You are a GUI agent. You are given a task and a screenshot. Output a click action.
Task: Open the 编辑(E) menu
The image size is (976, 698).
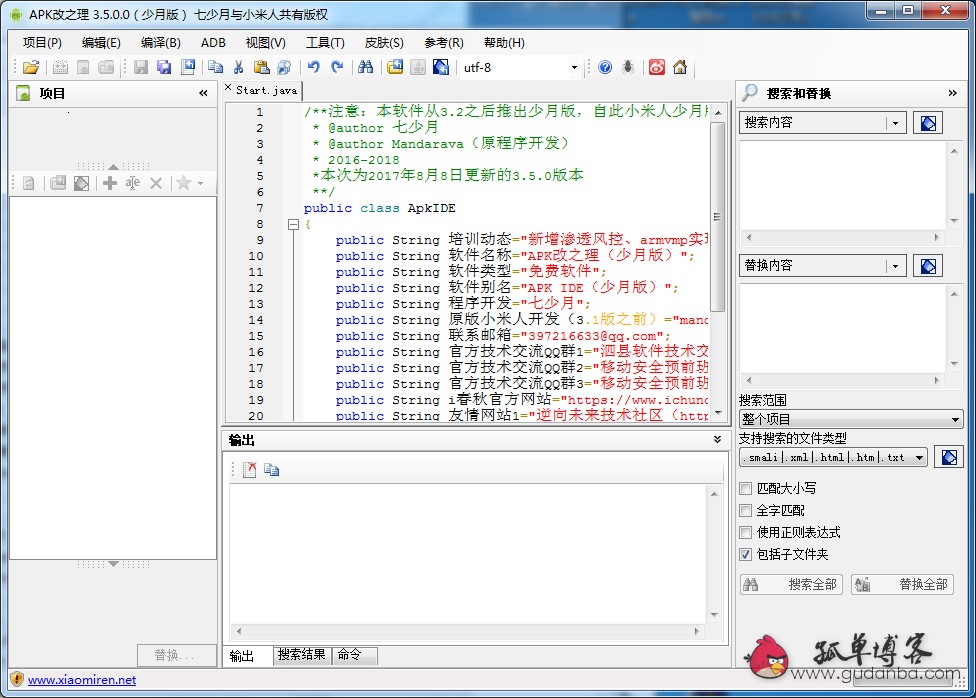101,43
